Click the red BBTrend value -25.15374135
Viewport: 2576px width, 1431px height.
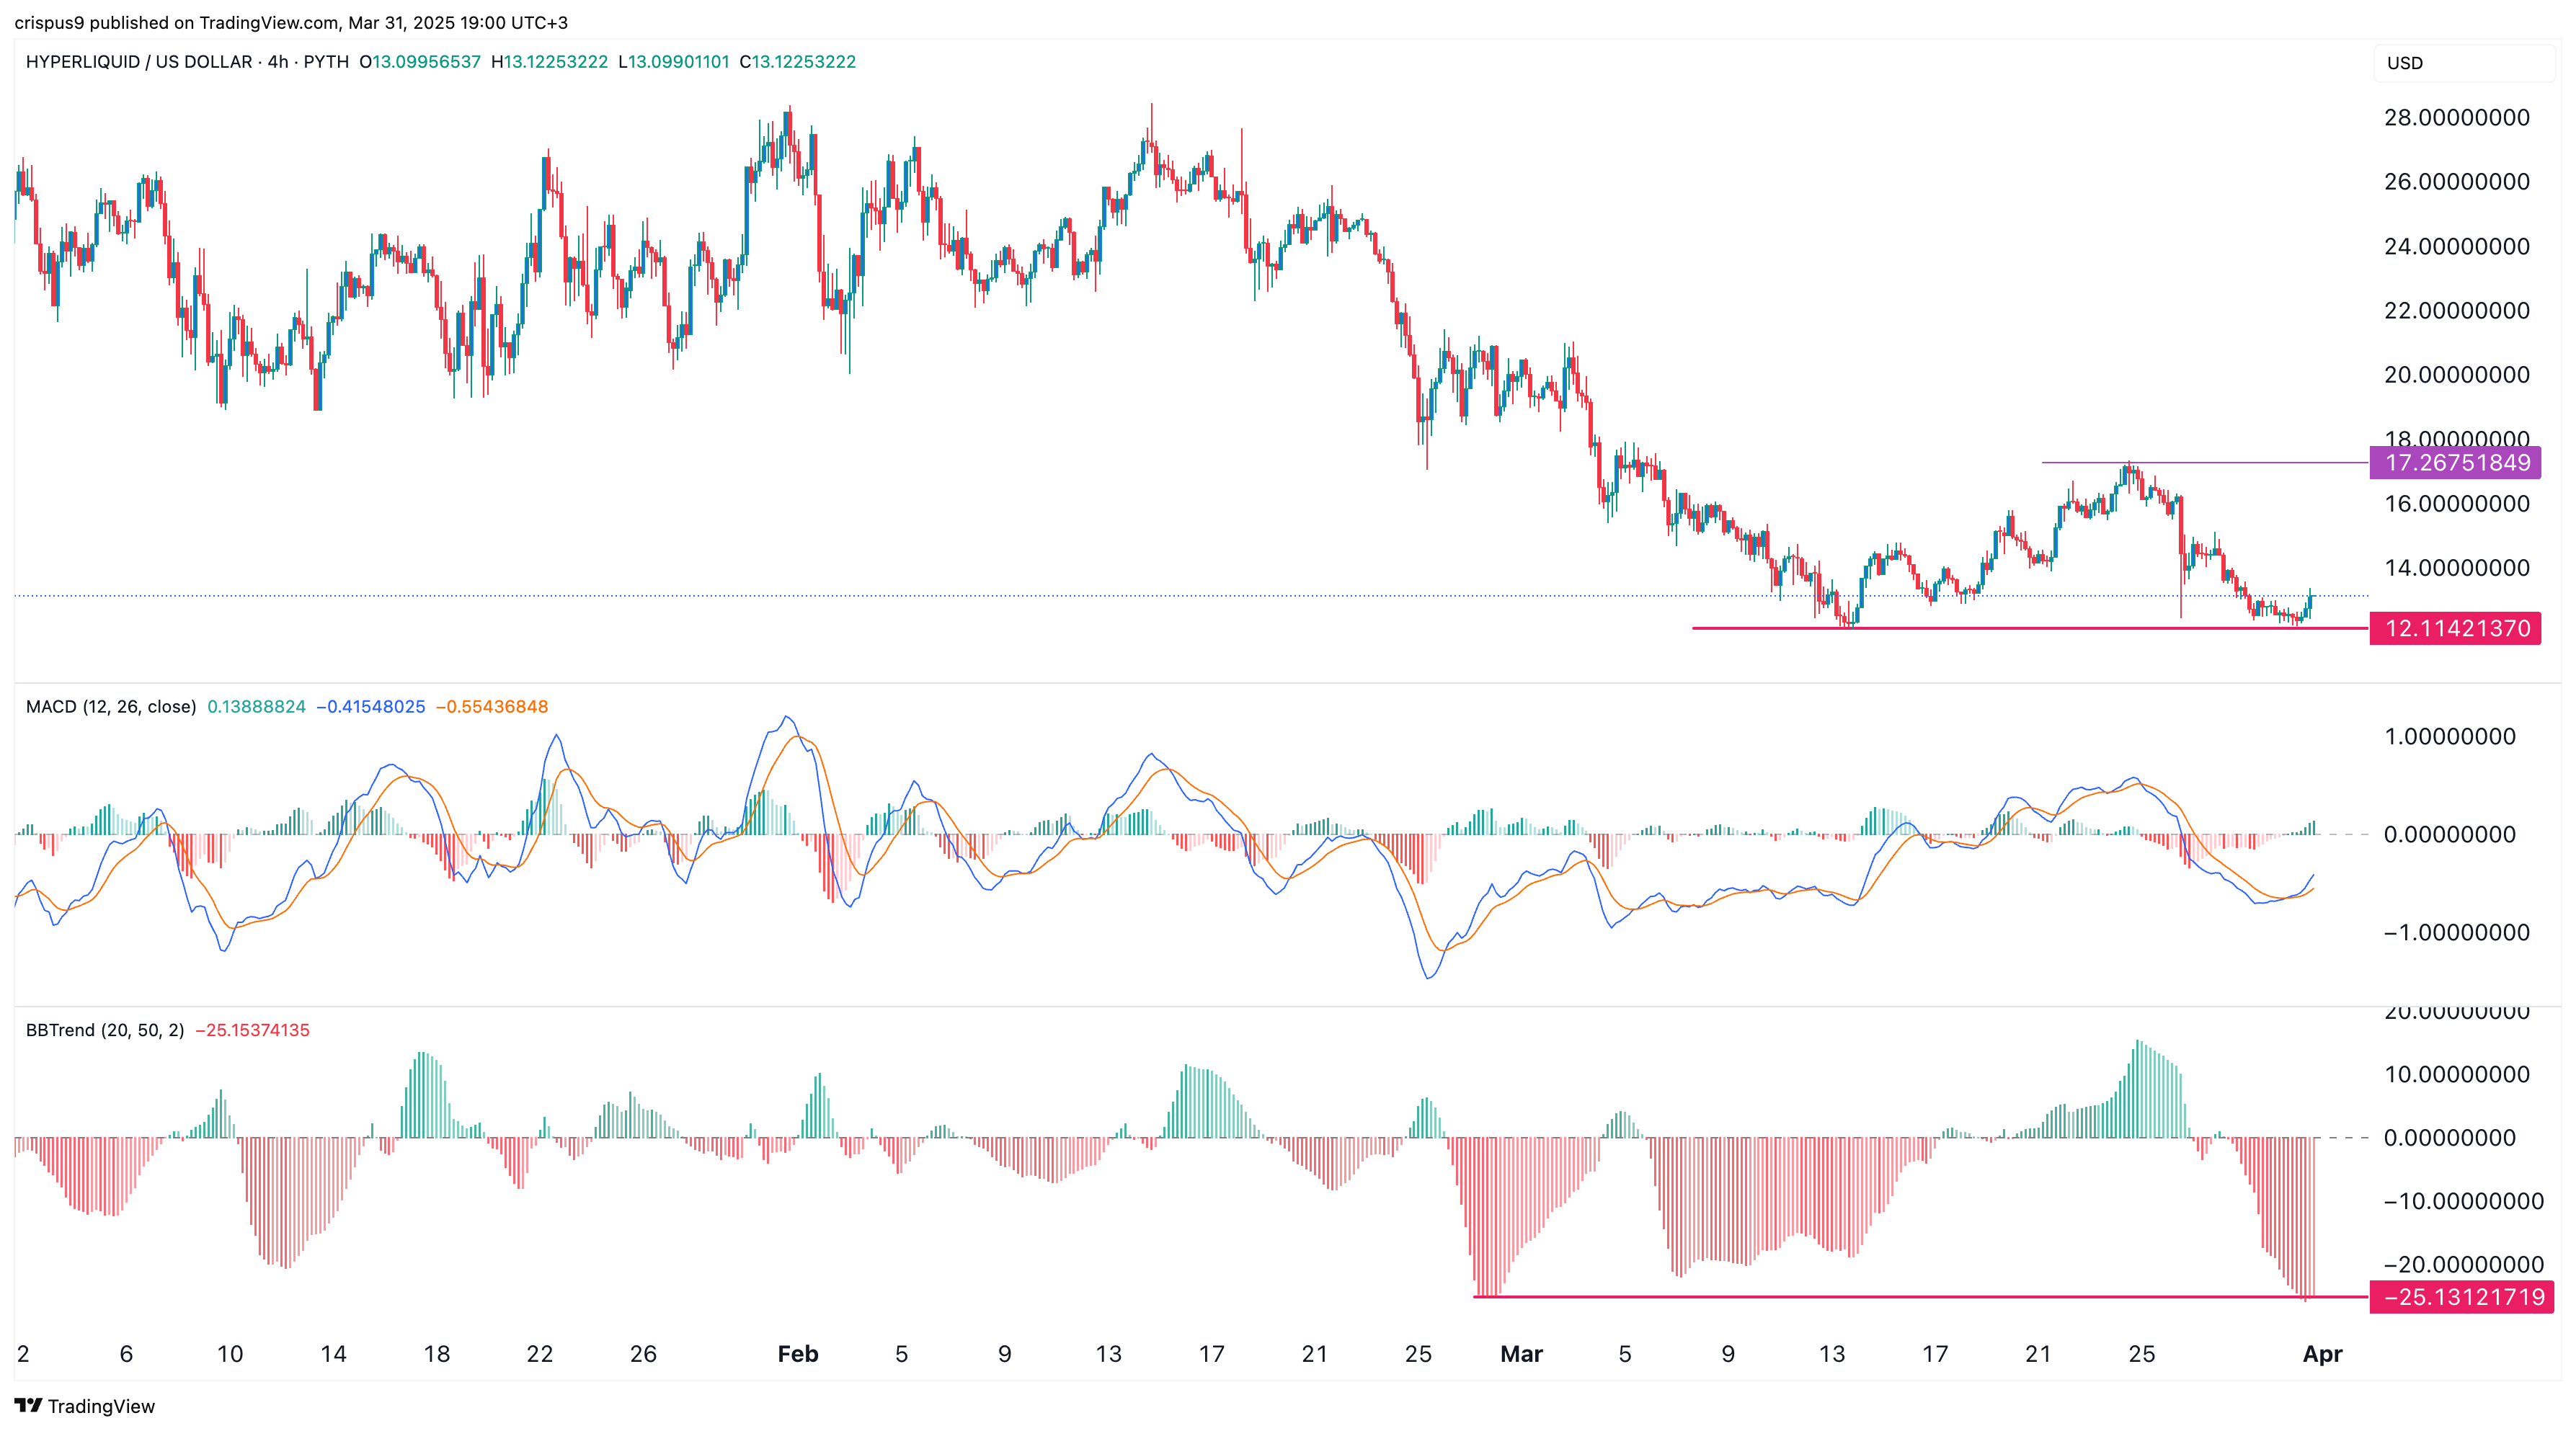tap(252, 1030)
